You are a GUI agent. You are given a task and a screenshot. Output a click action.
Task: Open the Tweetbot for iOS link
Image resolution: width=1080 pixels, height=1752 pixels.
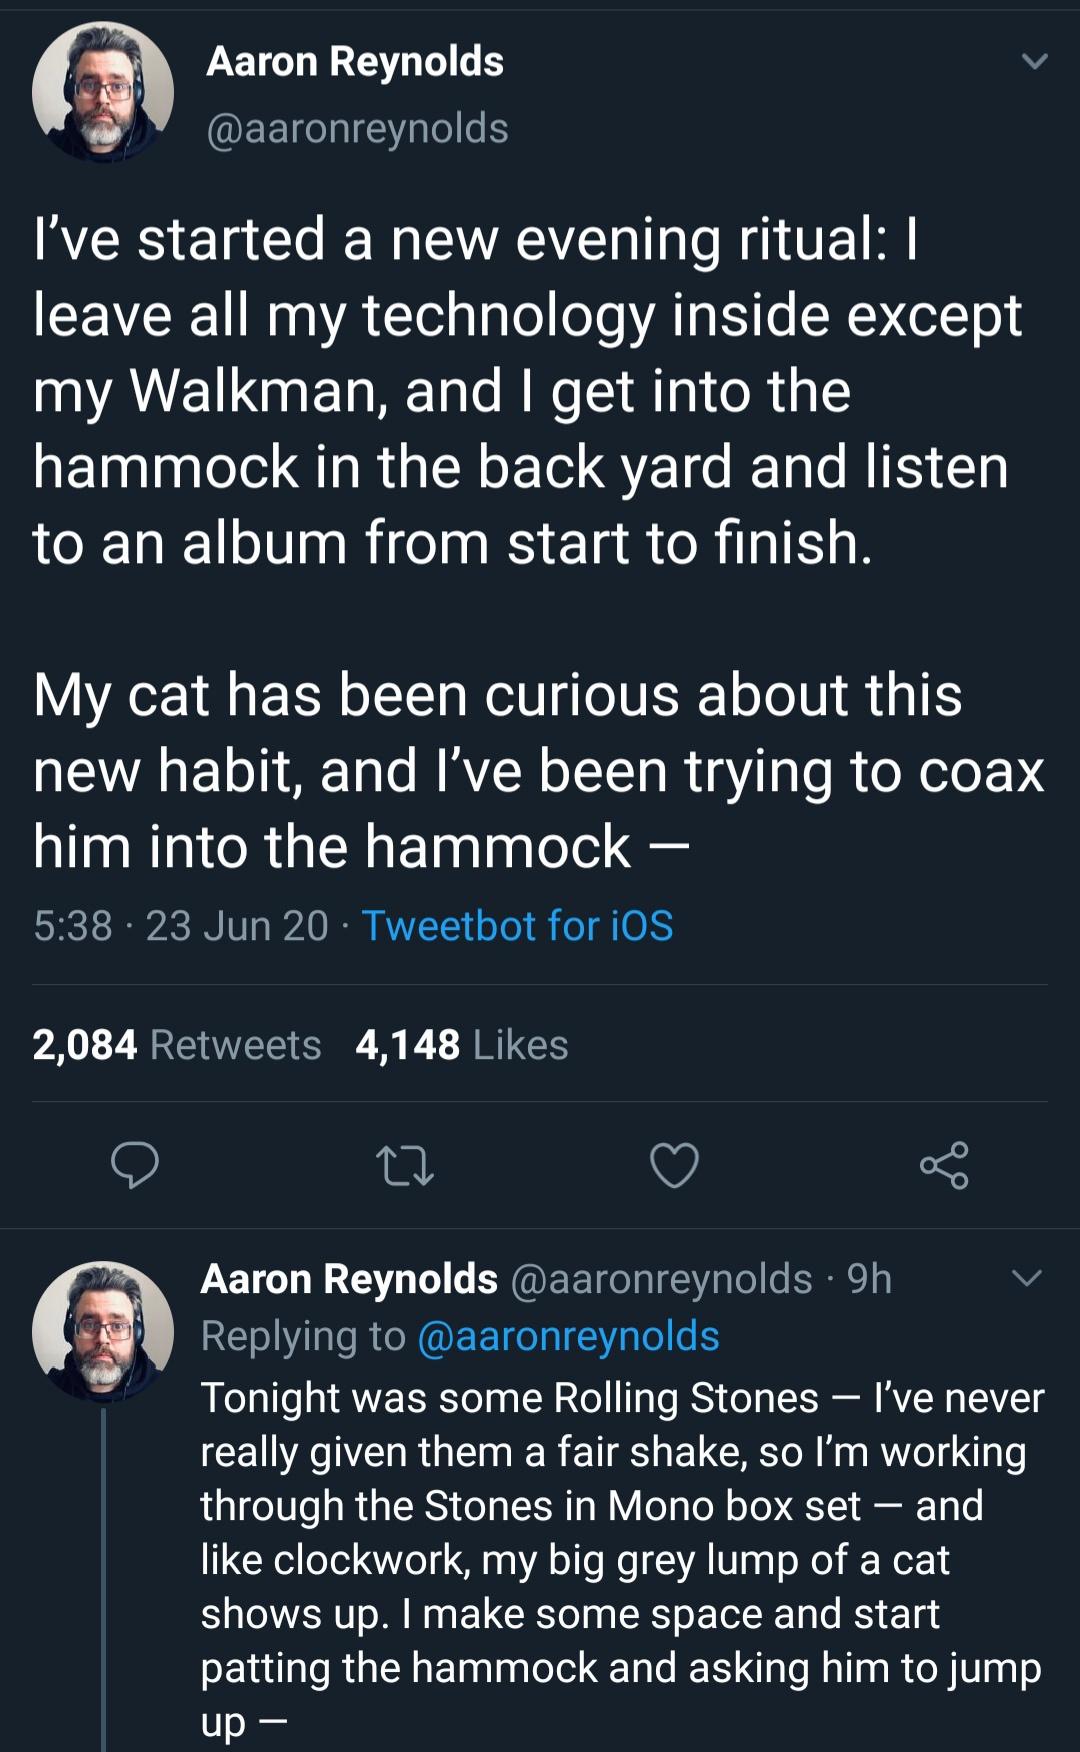pos(517,926)
